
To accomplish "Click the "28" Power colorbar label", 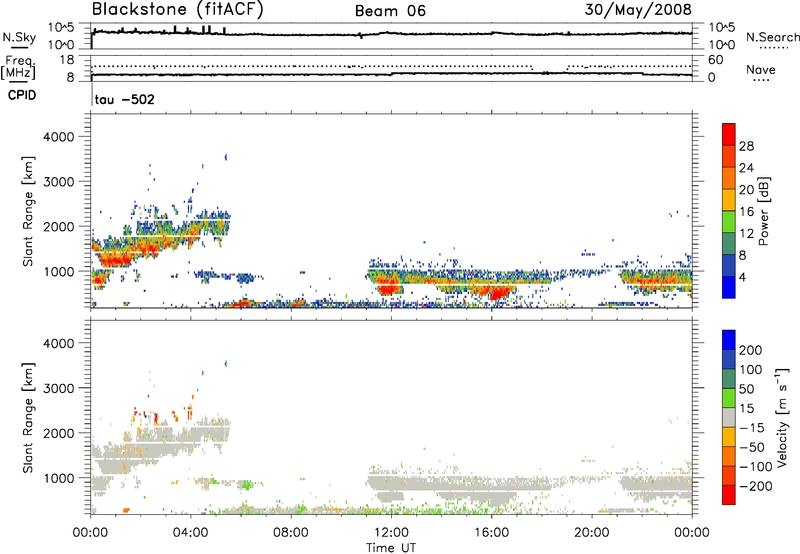I will [746, 146].
